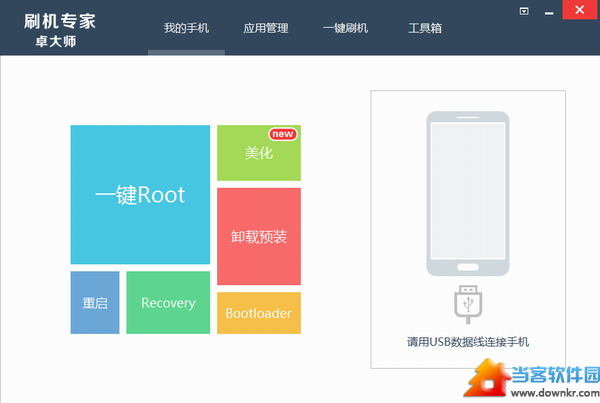Close the 刷机专家 window
The width and height of the screenshot is (600, 403).
[x=580, y=10]
